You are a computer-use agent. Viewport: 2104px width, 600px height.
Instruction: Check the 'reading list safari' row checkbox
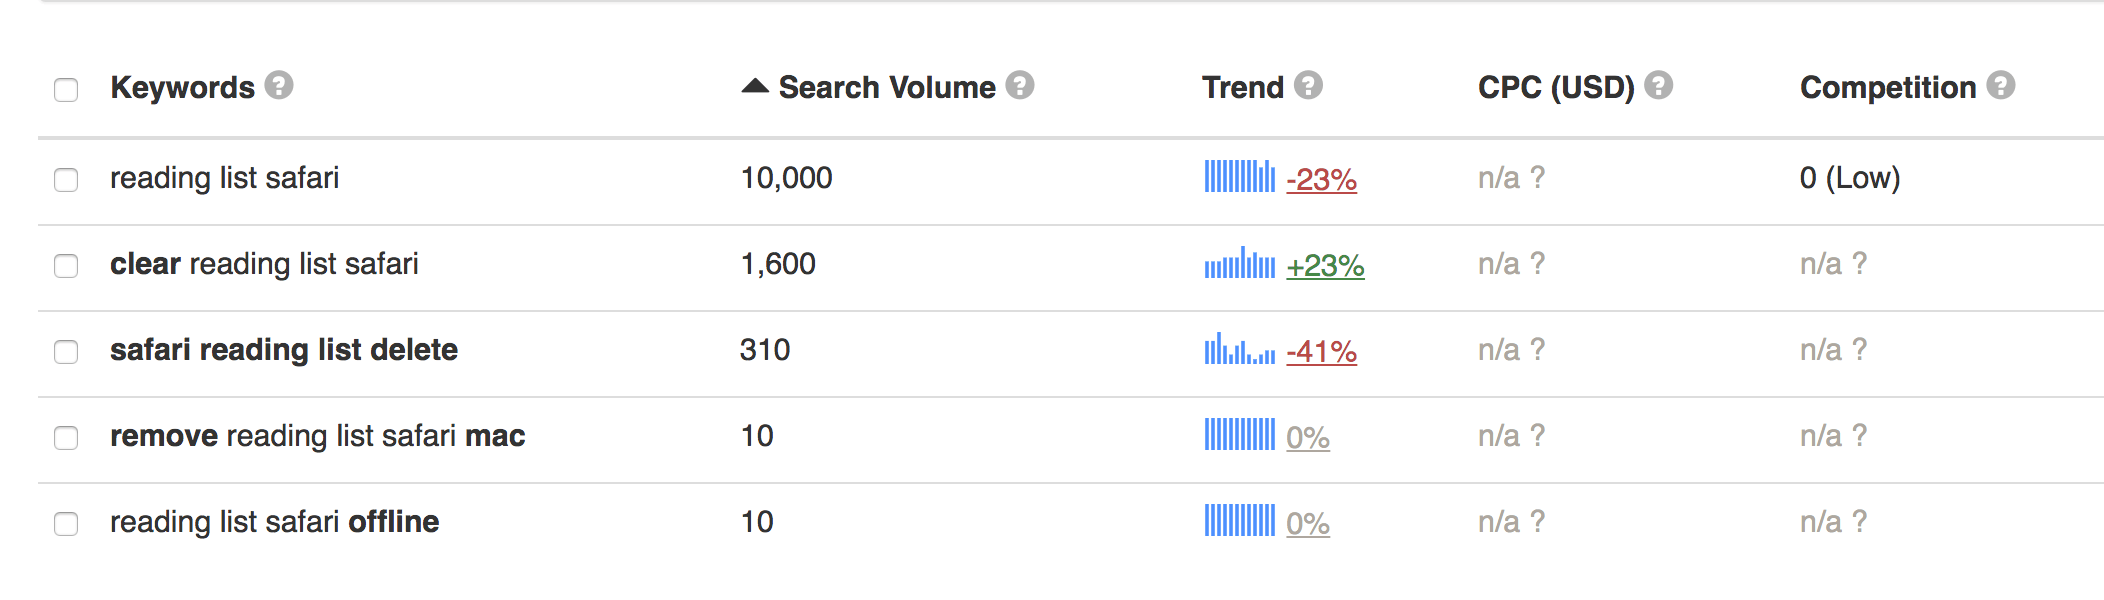point(66,180)
